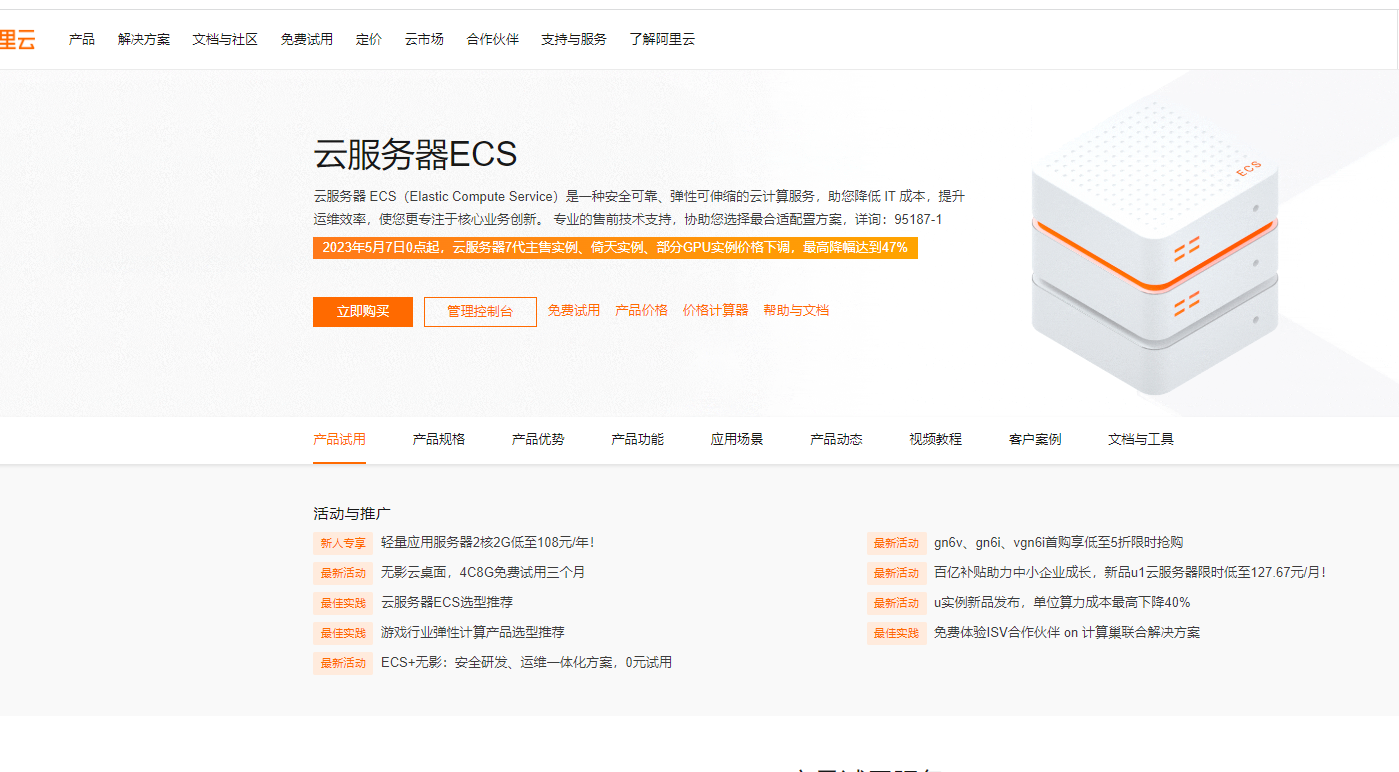Click 最新活动 tag beside ECS+无影
Image resolution: width=1399 pixels, height=772 pixels.
(343, 664)
